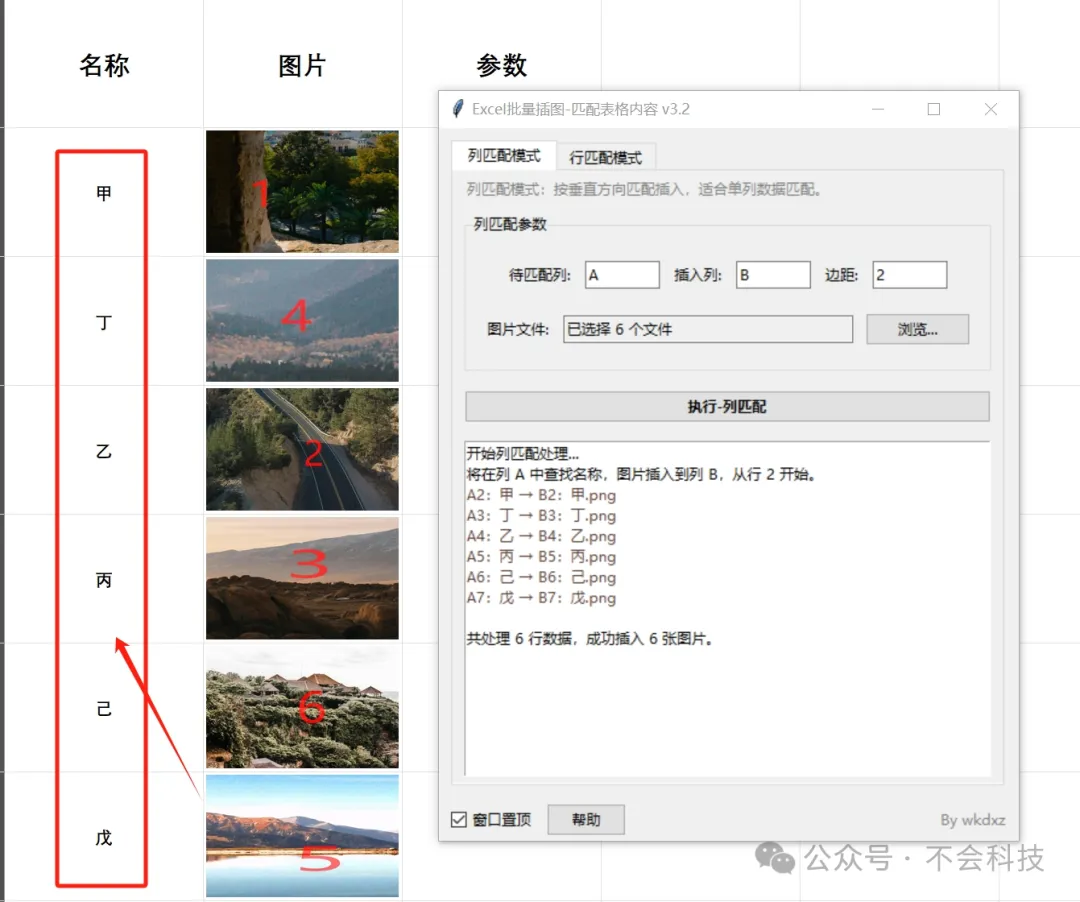Click the By wkdxz credit text
Viewport: 1080px width, 902px height.
click(973, 820)
